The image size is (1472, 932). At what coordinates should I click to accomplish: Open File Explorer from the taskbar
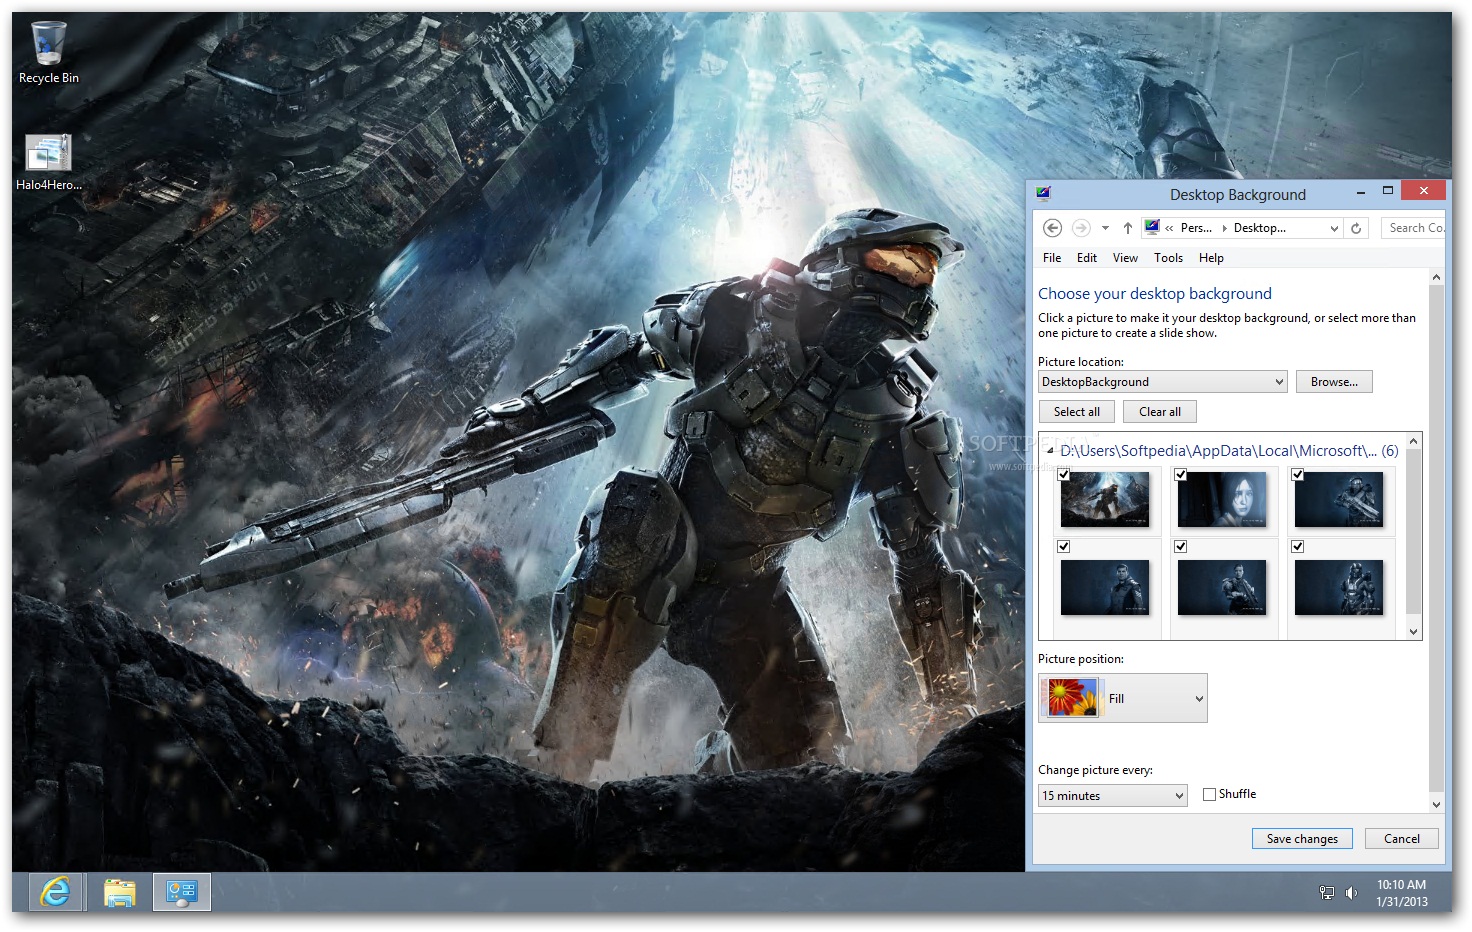click(120, 891)
